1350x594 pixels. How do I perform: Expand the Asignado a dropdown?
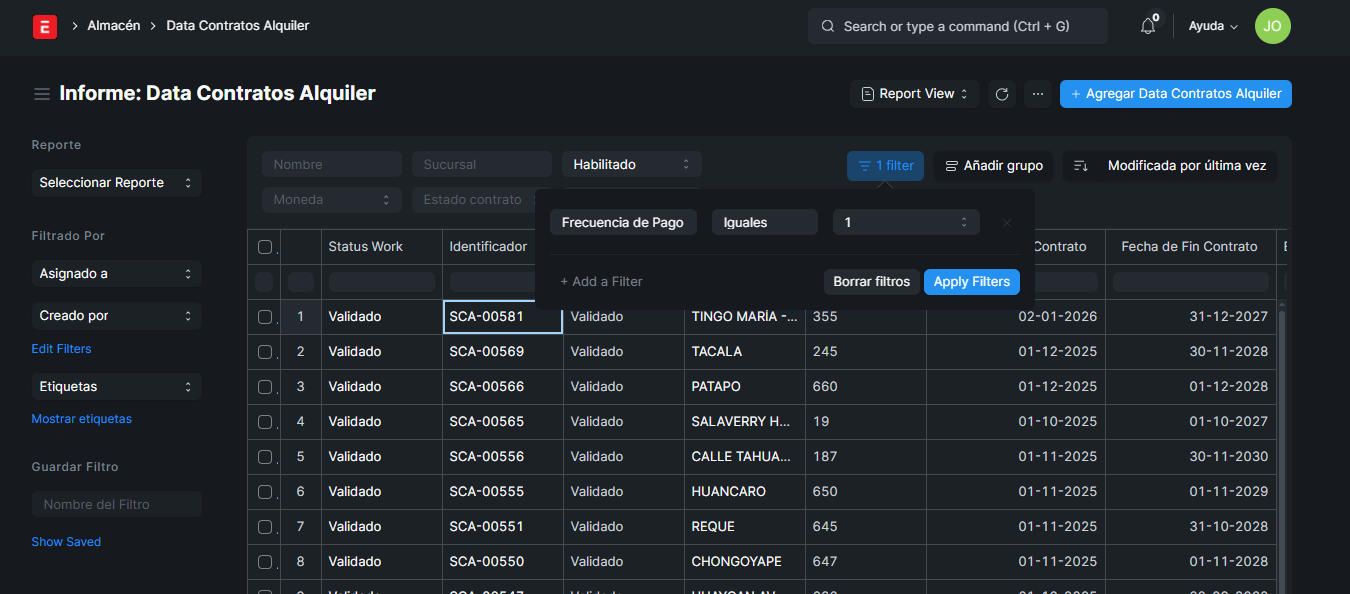point(116,274)
